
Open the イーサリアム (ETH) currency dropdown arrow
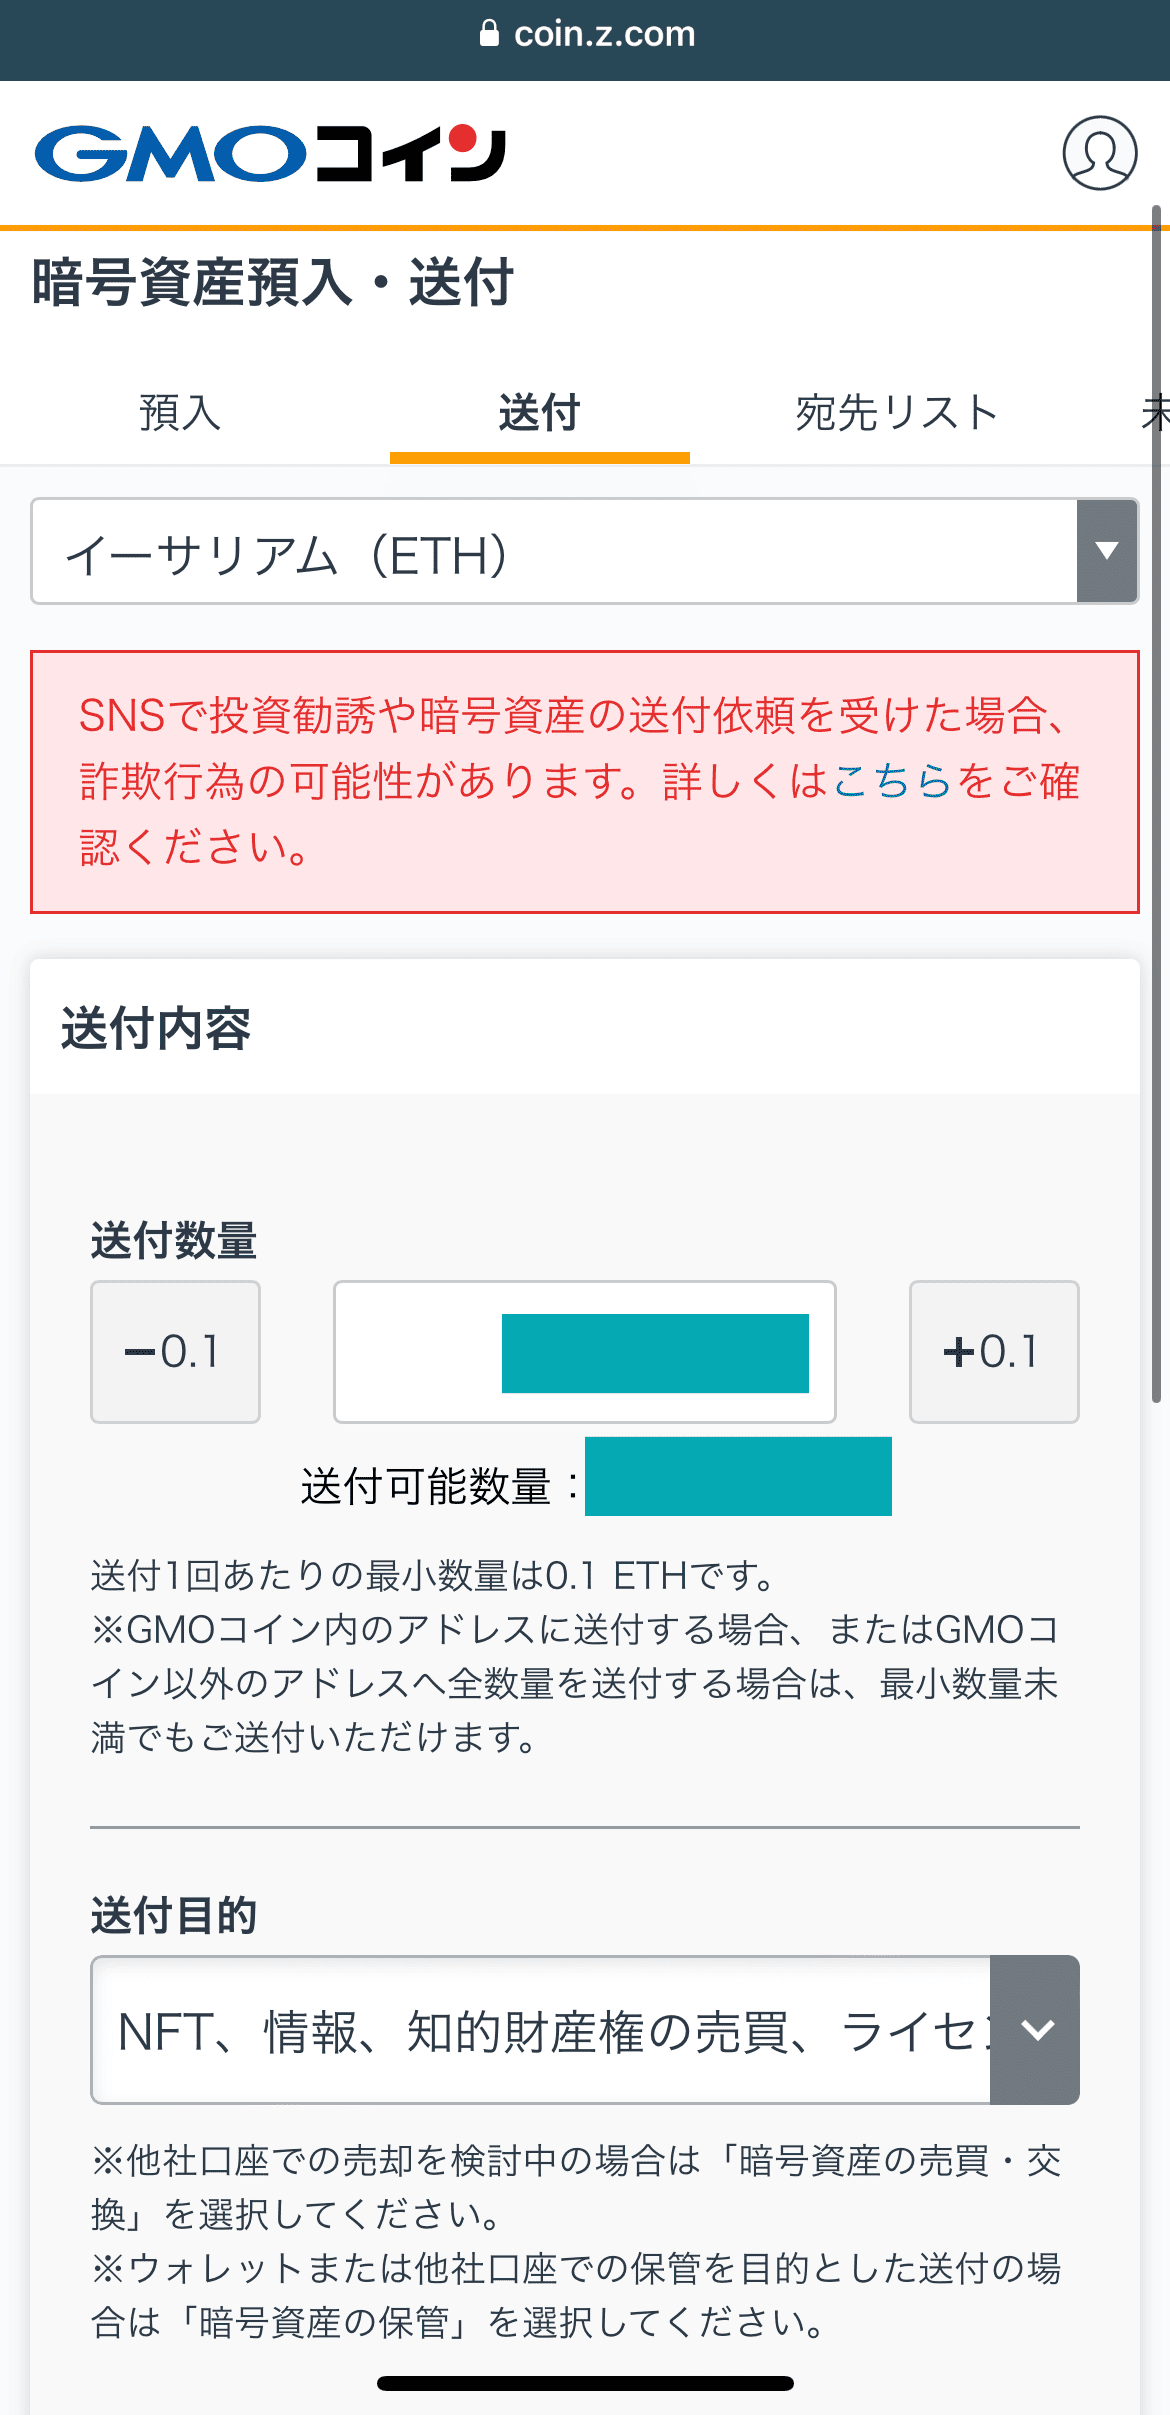[x=1106, y=551]
